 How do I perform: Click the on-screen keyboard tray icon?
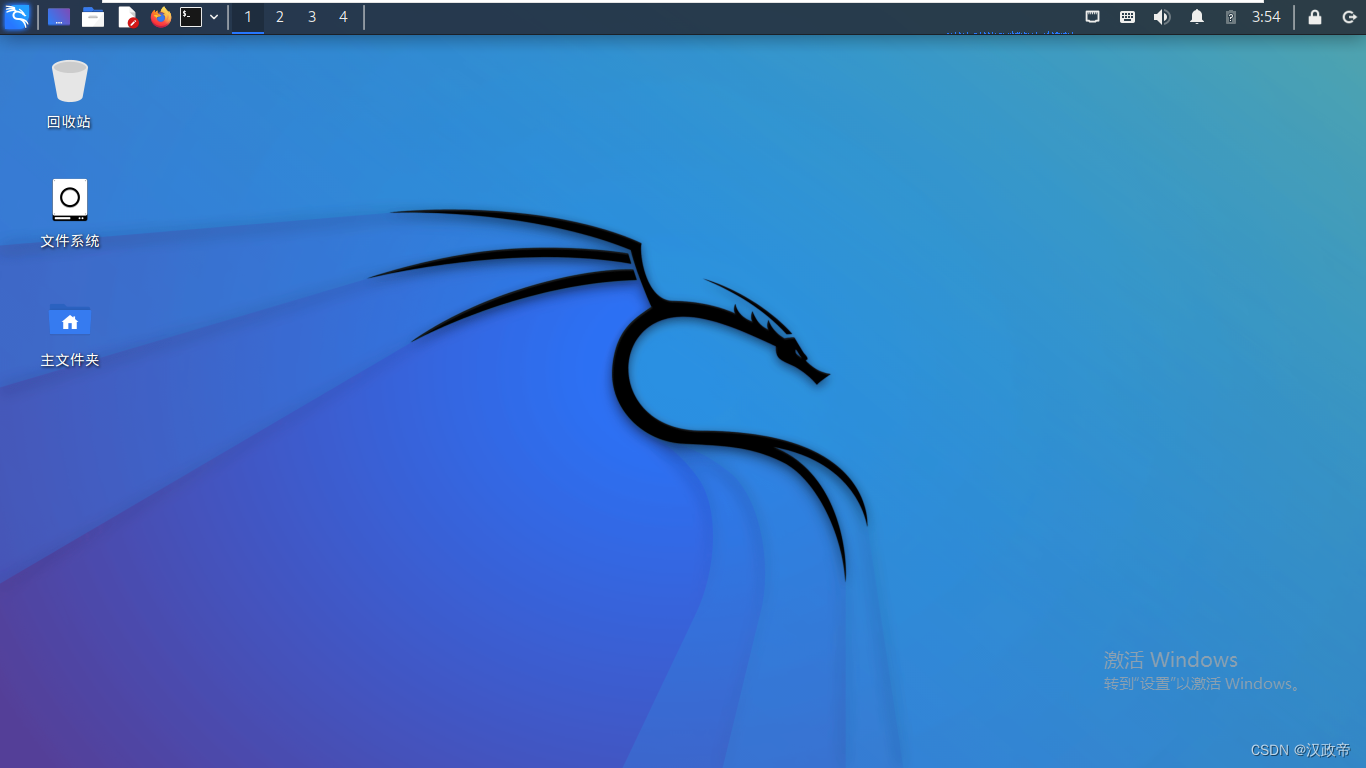(x=1127, y=16)
